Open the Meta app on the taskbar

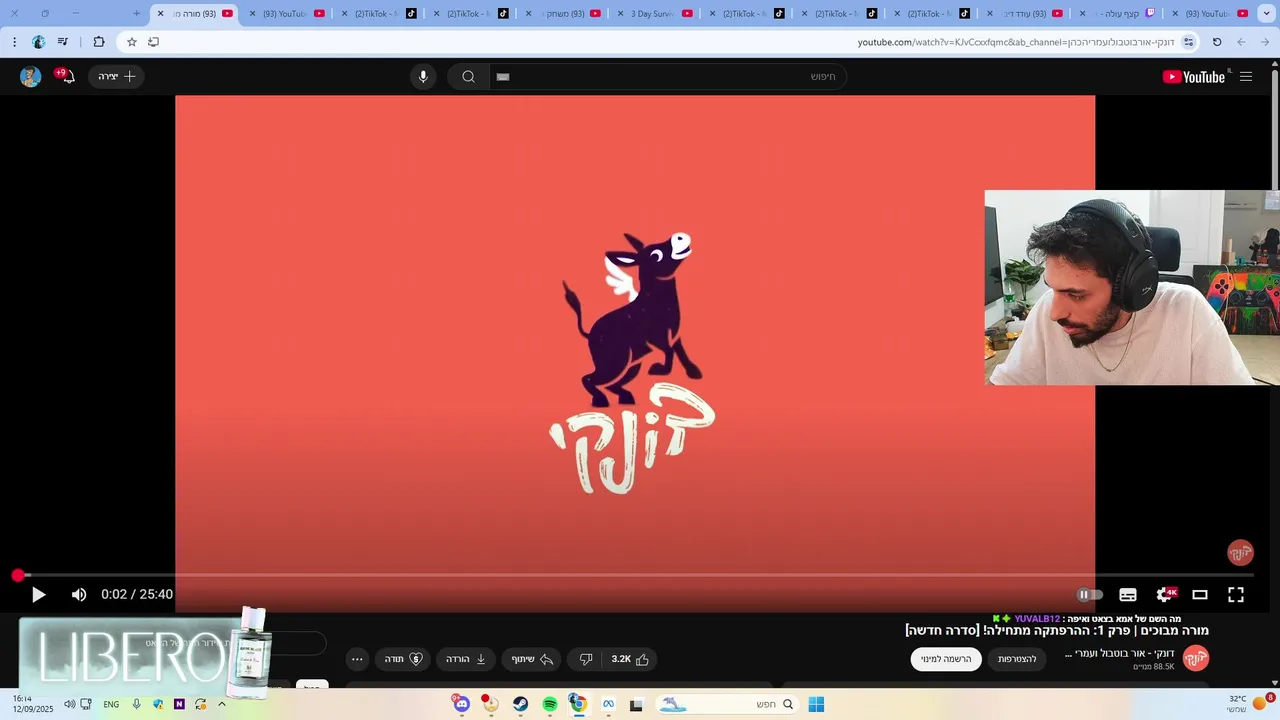point(608,704)
